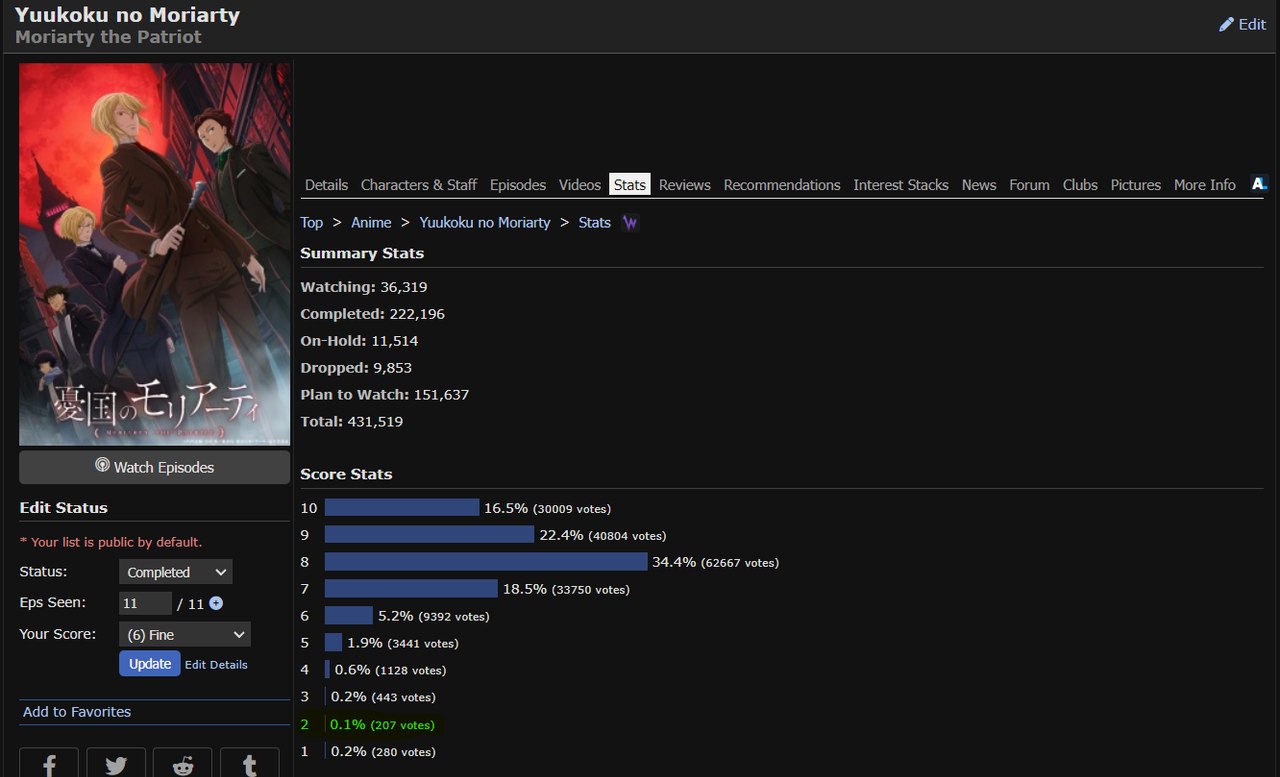Screen dimensions: 1280x777
Task: Click the '34.4% (62667 votes)' text
Action: [x=716, y=562]
